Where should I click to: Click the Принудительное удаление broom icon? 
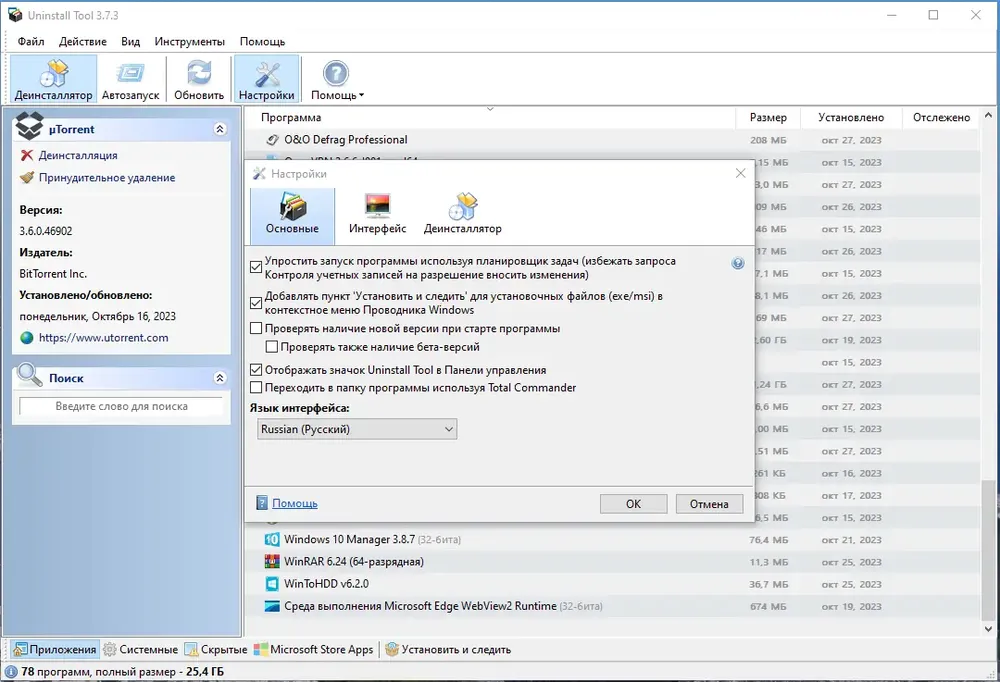(x=27, y=177)
